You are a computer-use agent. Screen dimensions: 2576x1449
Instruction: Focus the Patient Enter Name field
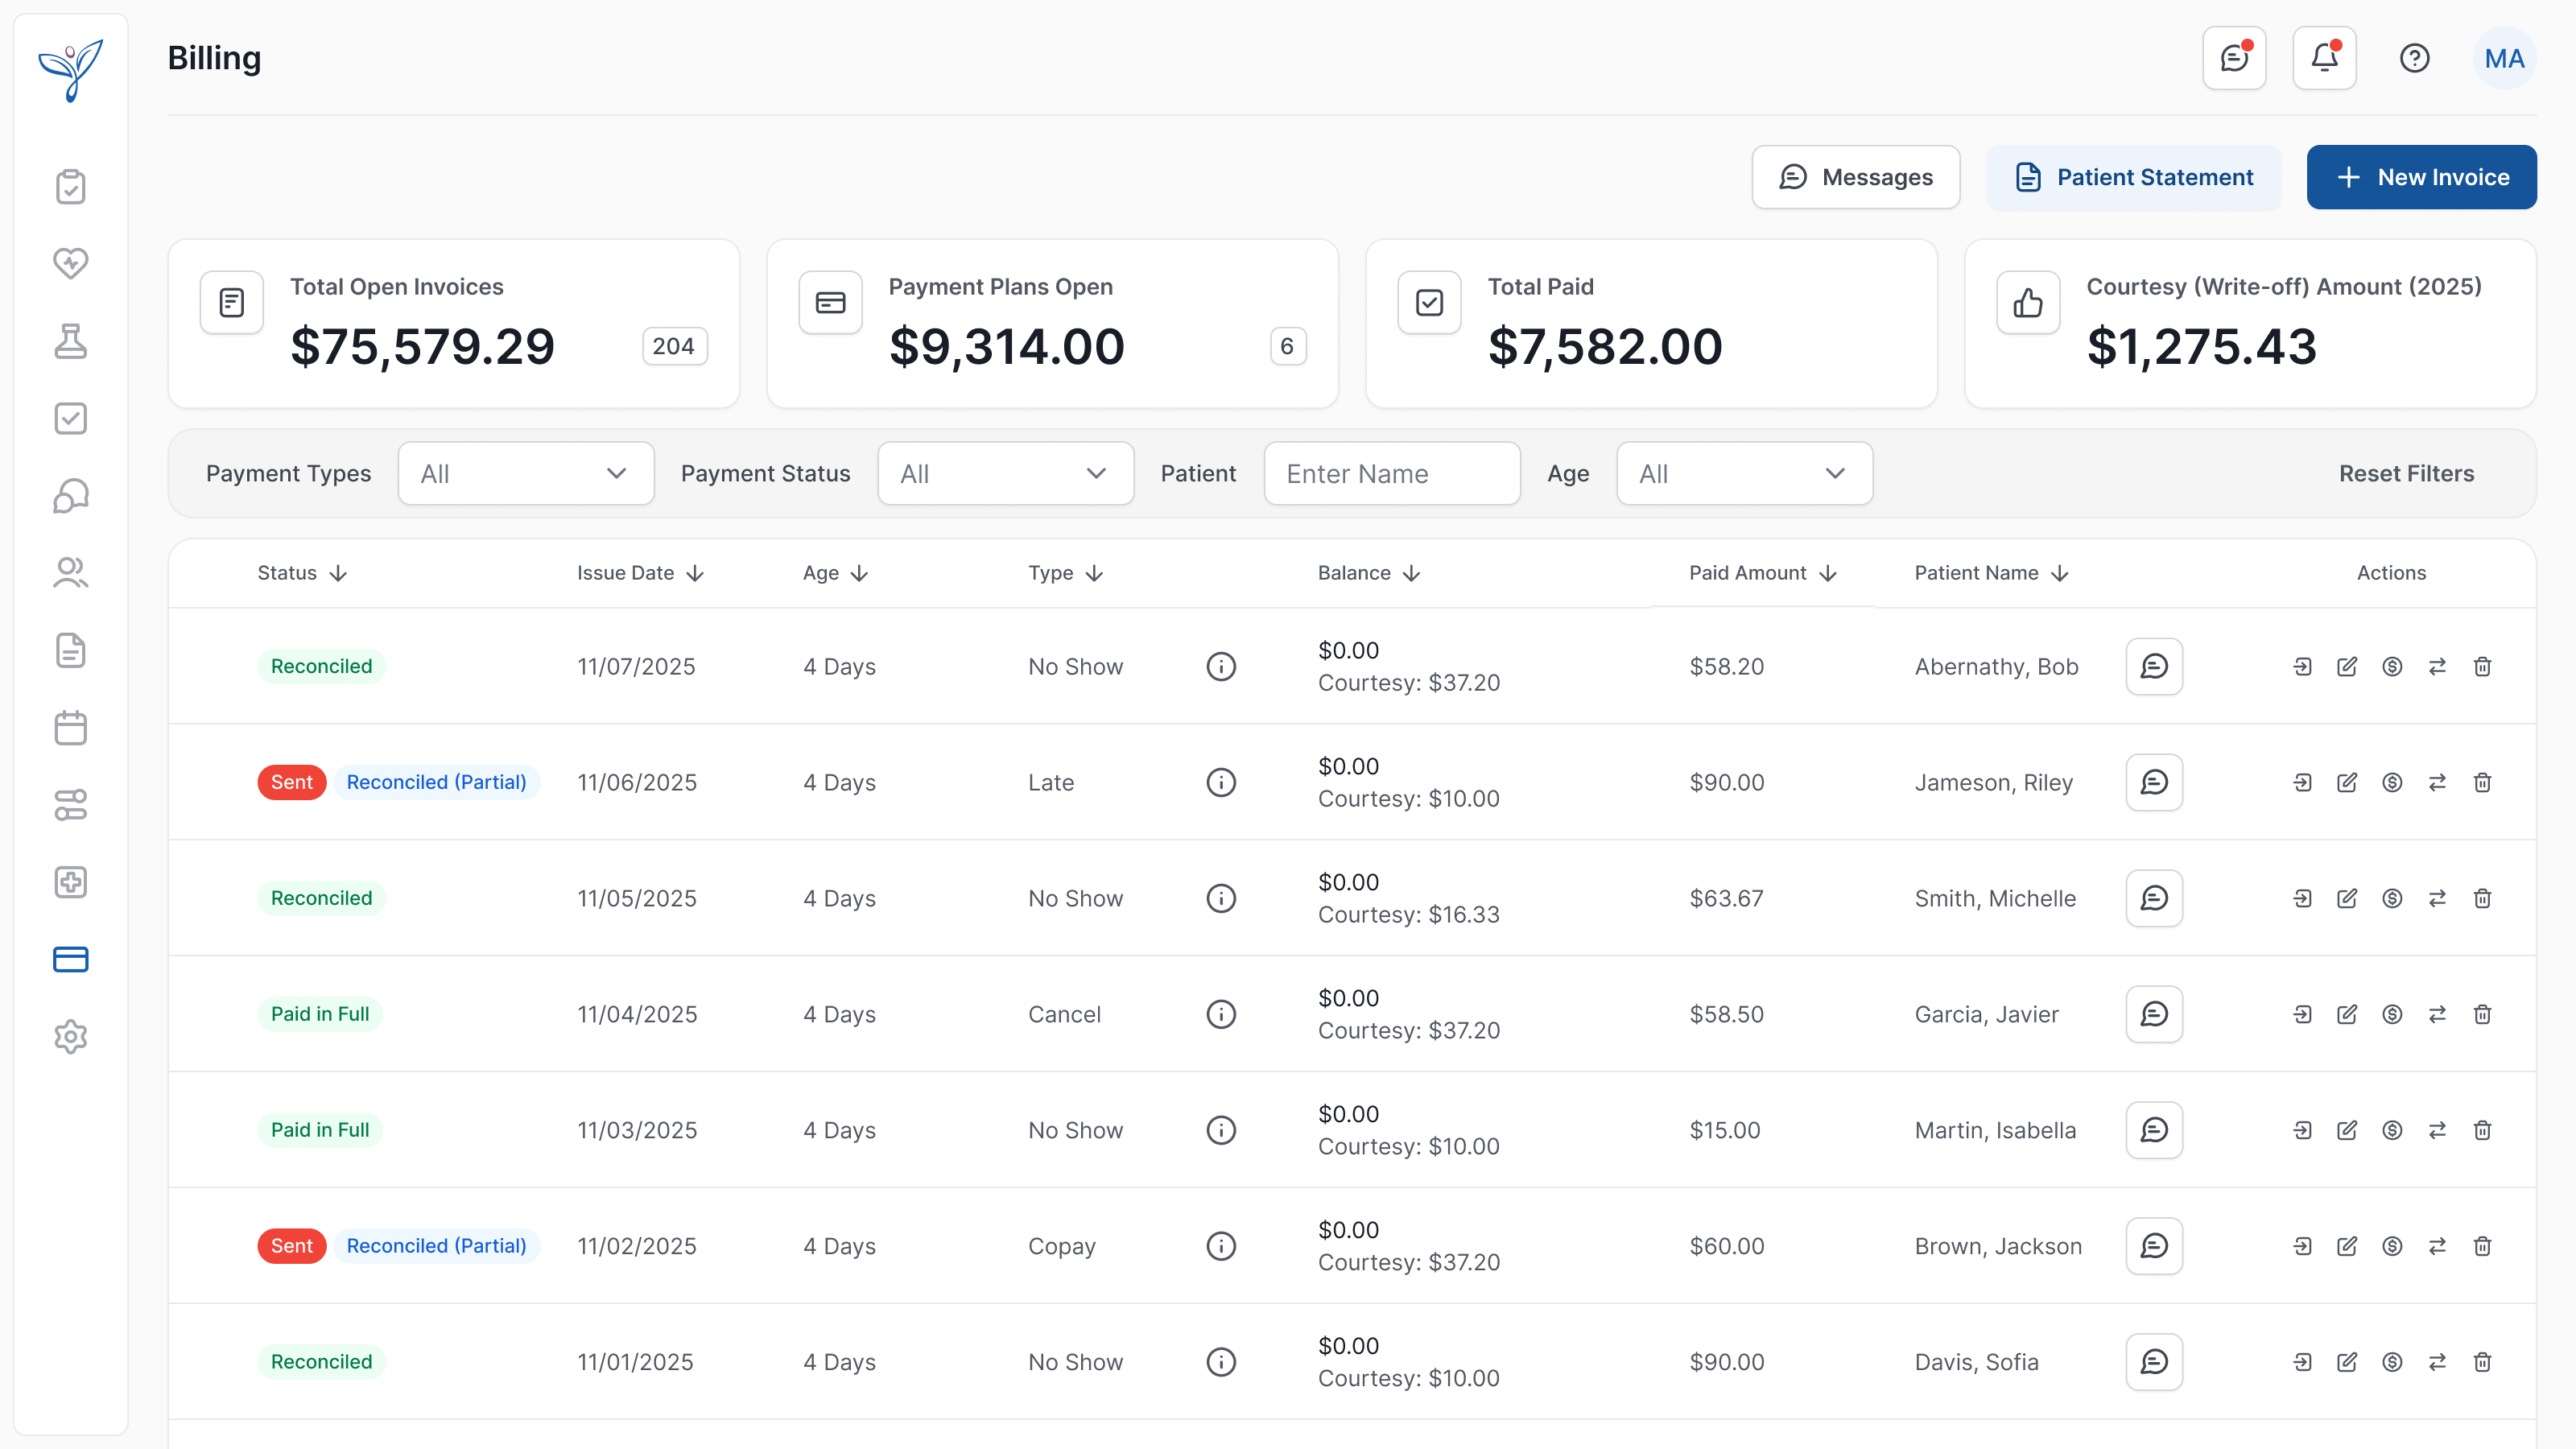tap(1392, 473)
